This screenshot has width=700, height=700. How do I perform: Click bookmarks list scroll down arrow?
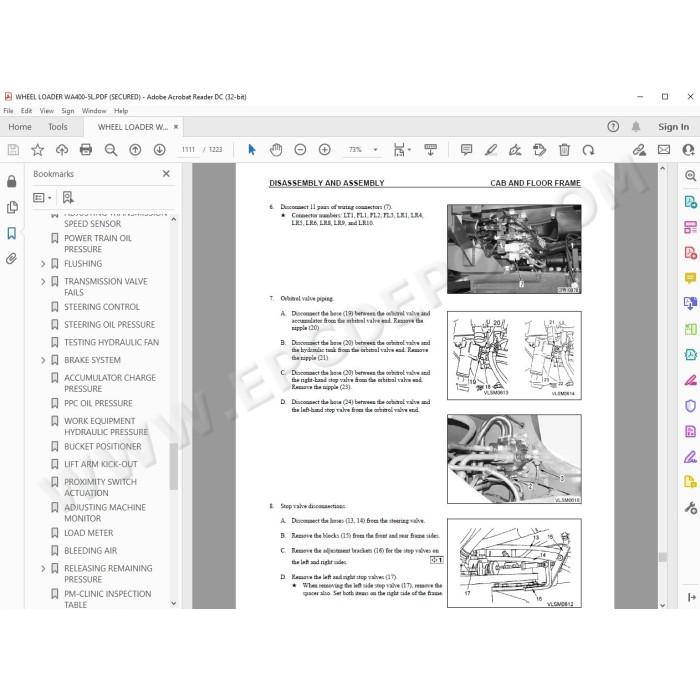[174, 604]
